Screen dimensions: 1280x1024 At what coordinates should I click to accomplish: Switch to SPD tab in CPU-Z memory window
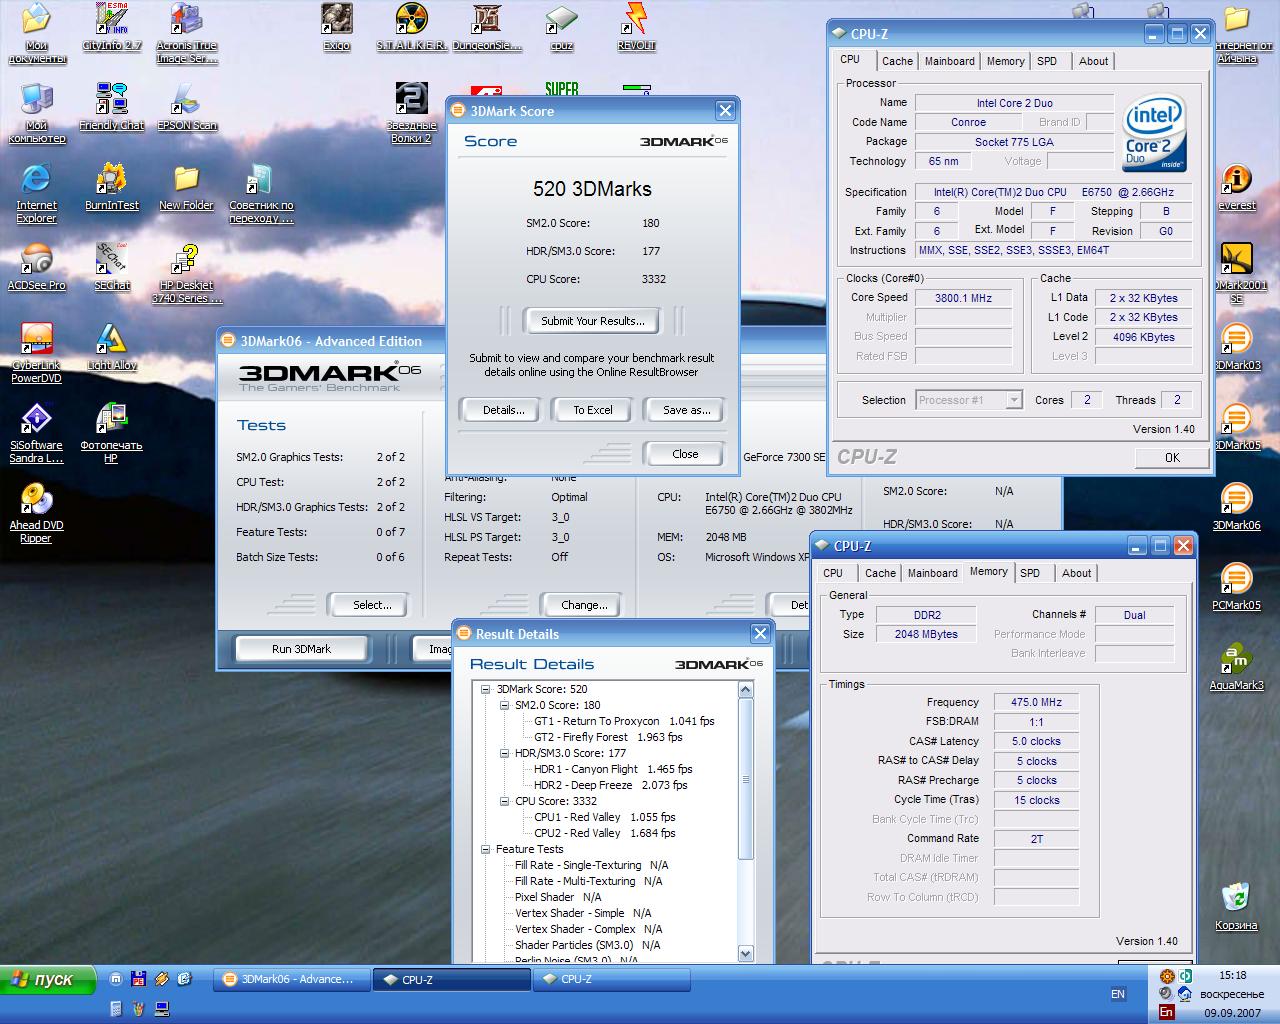pos(1030,573)
